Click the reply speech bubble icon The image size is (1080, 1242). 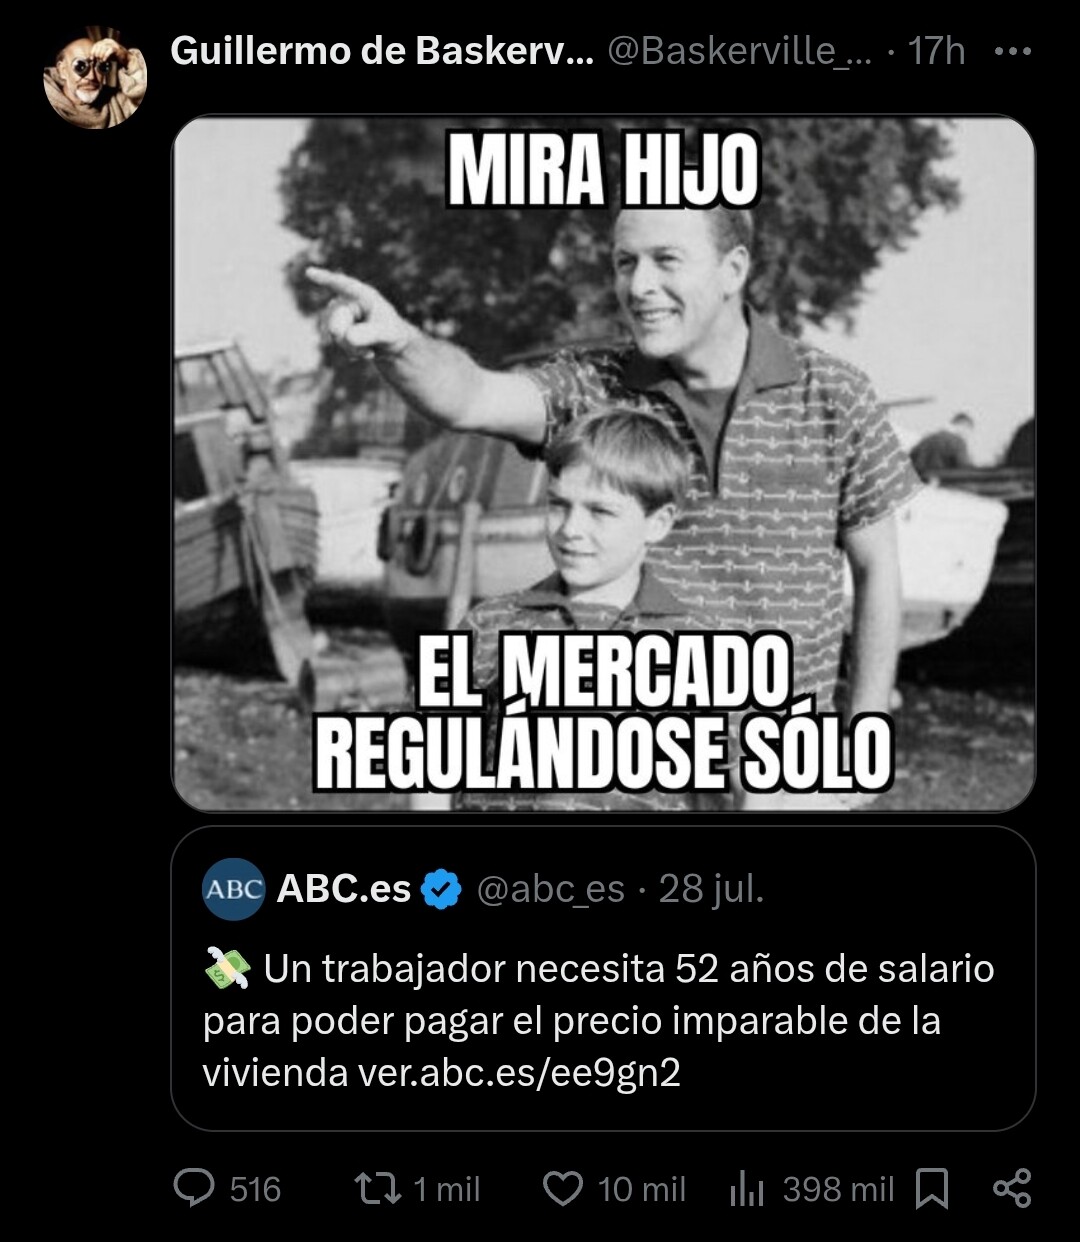[x=194, y=1188]
